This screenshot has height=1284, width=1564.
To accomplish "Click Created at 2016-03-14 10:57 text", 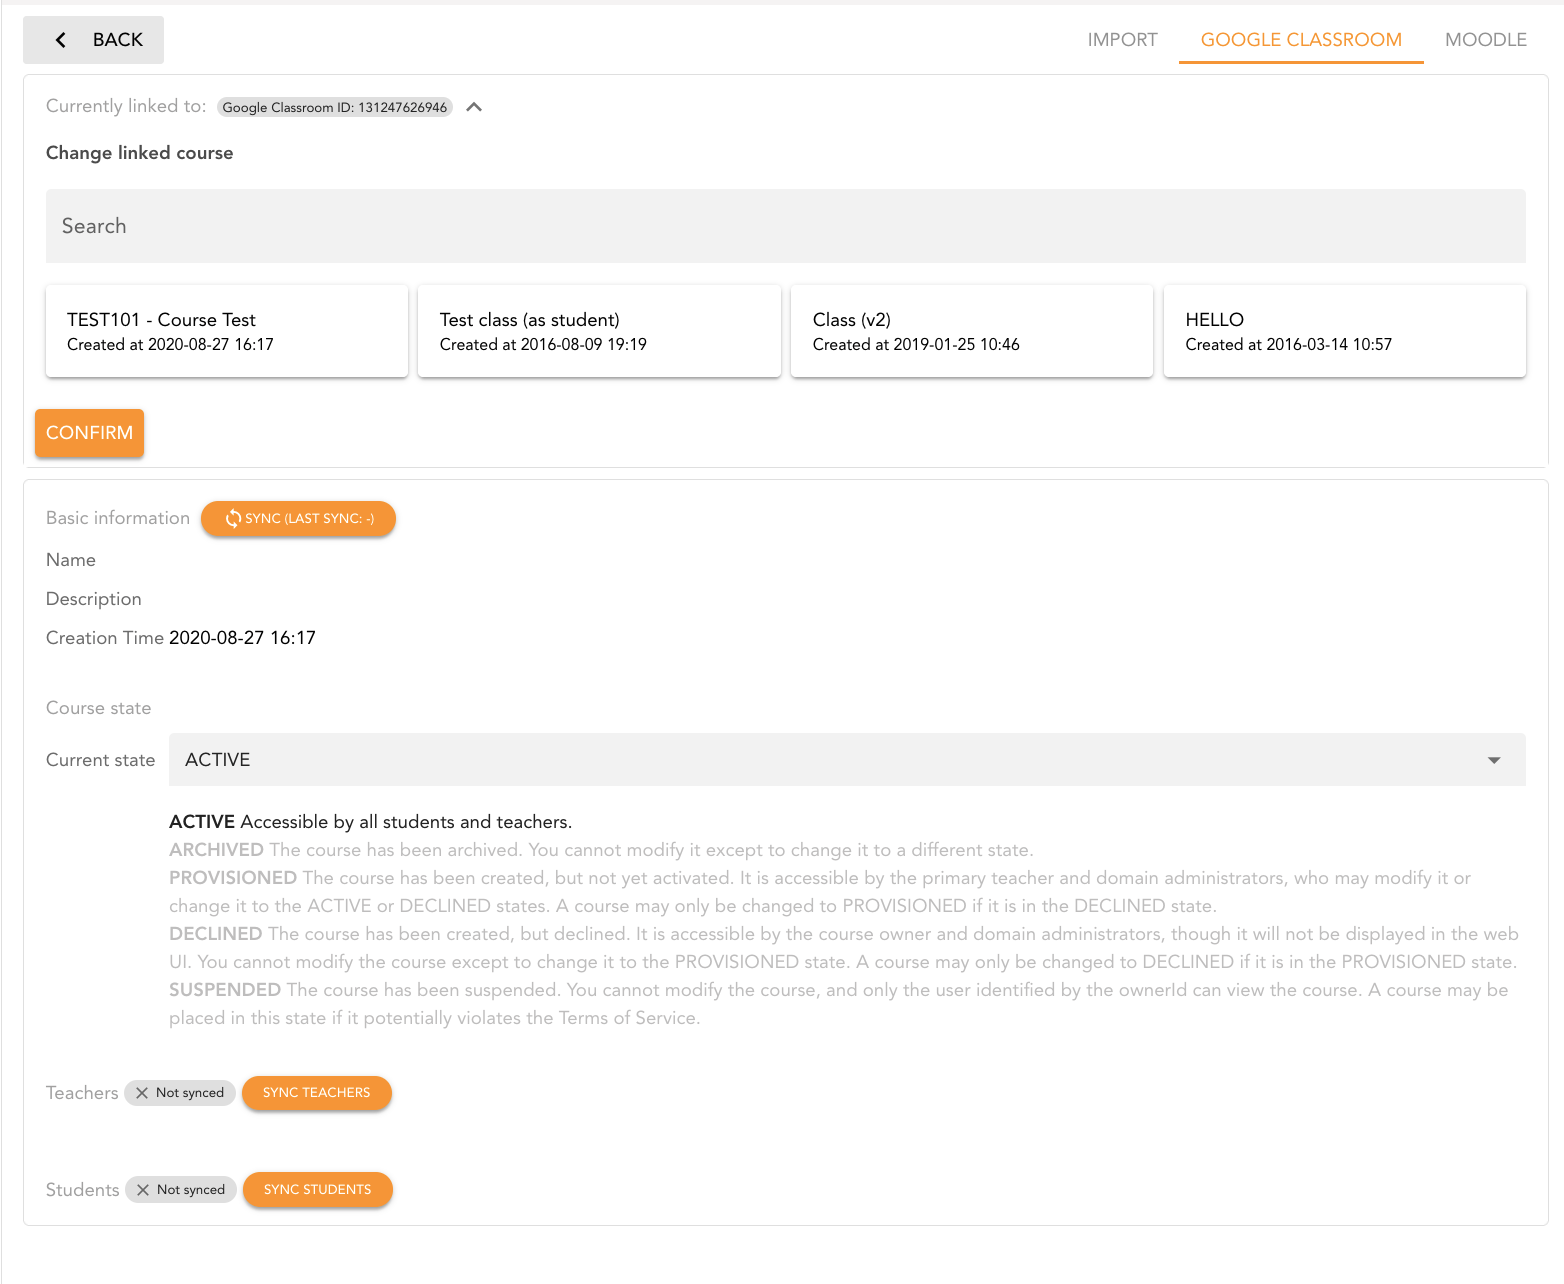I will pos(1288,345).
